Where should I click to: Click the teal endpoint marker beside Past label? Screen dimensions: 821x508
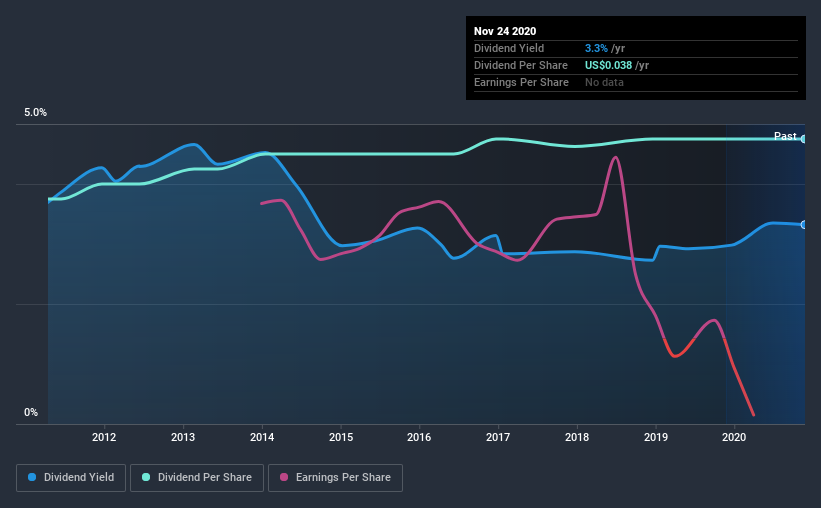pos(804,139)
